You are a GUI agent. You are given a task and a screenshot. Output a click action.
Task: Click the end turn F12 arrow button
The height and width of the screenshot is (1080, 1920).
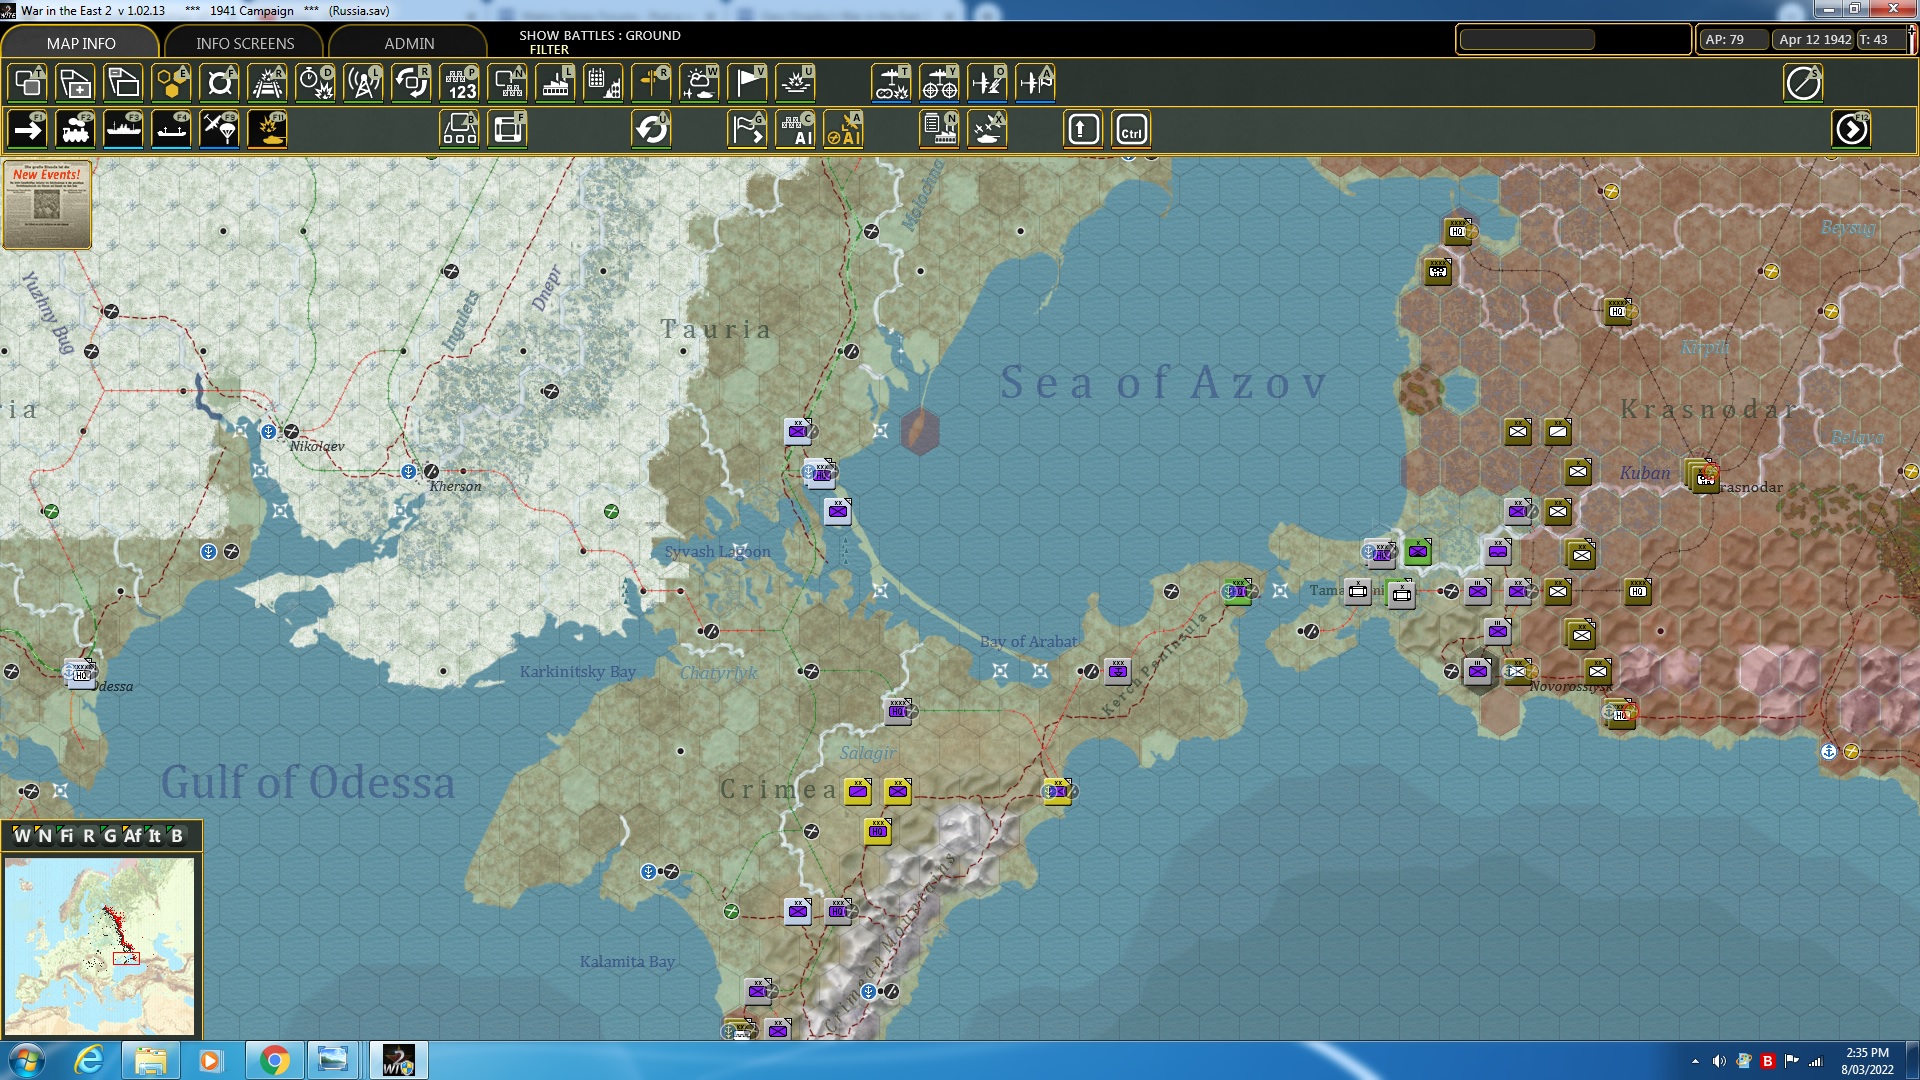pos(1851,130)
